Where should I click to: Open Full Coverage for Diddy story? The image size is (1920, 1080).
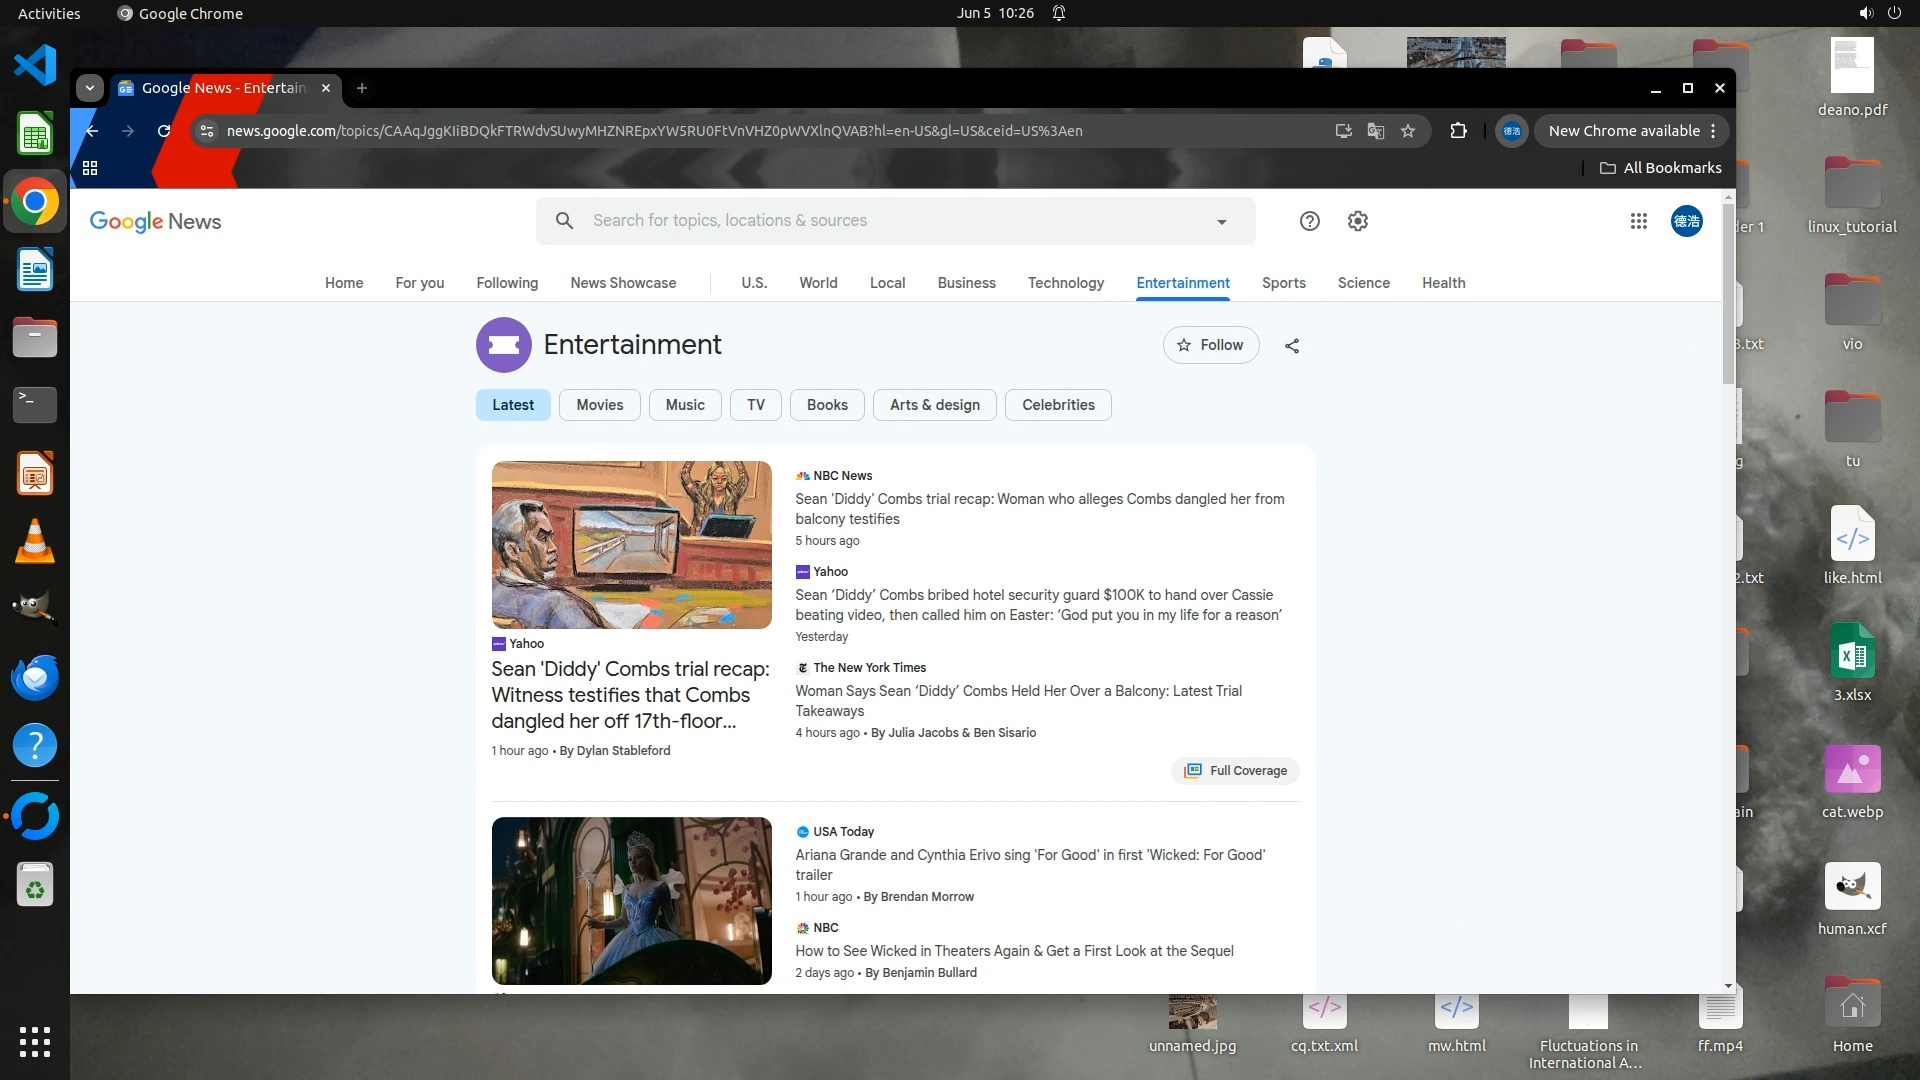[1236, 771]
